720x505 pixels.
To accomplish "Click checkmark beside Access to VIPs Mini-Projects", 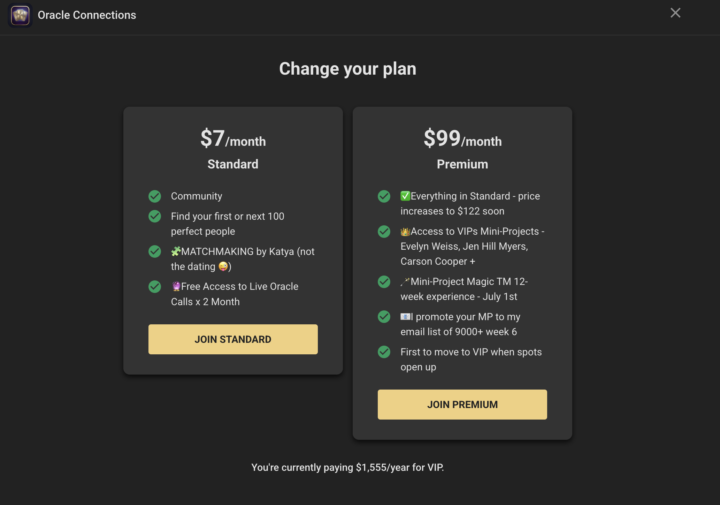I will [x=384, y=231].
